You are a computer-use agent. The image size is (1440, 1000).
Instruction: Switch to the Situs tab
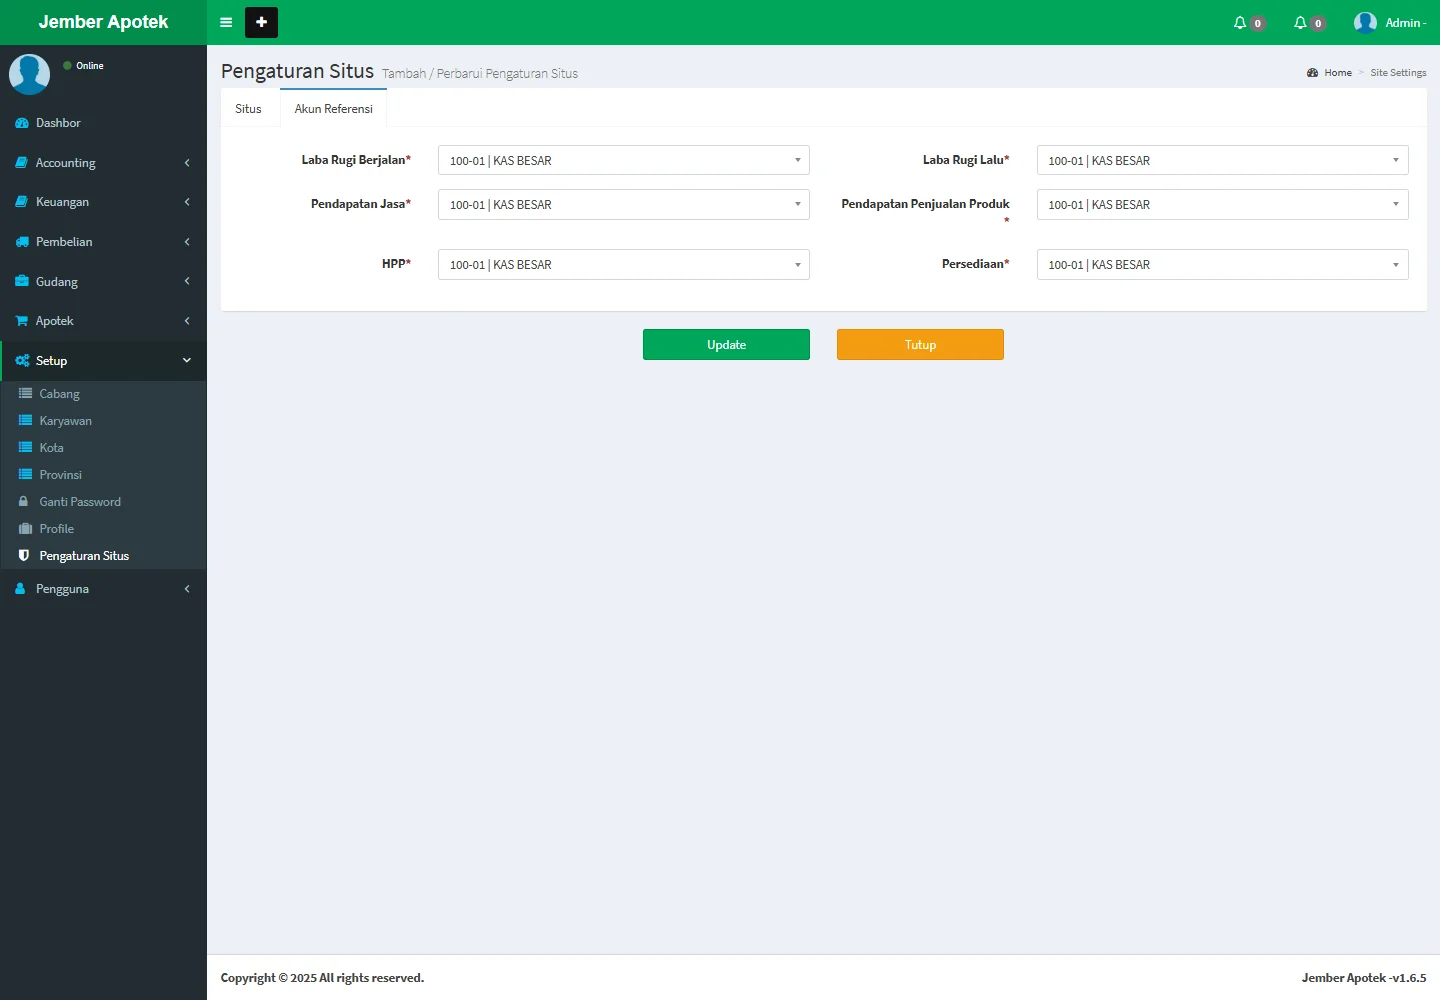click(x=248, y=109)
